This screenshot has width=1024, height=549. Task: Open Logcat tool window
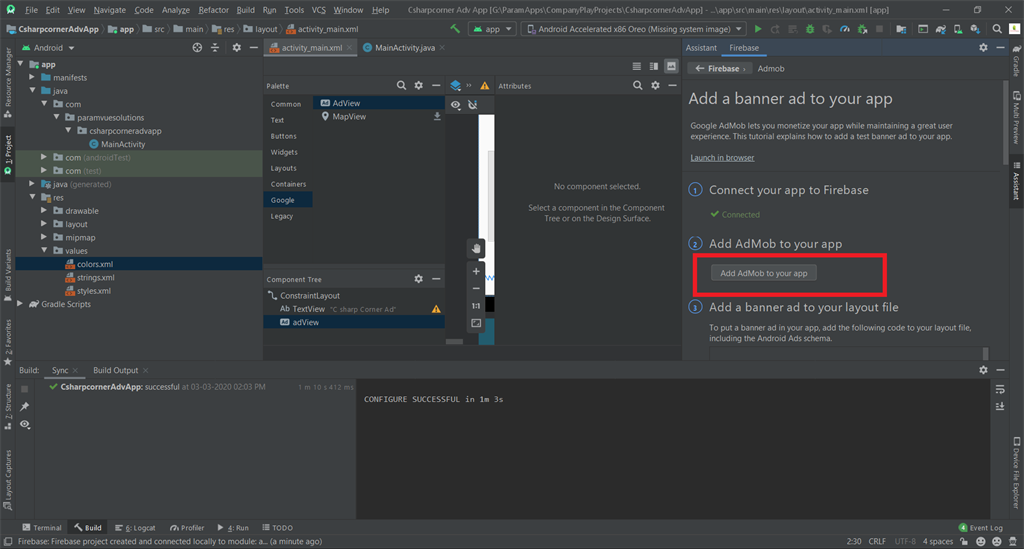[135, 527]
